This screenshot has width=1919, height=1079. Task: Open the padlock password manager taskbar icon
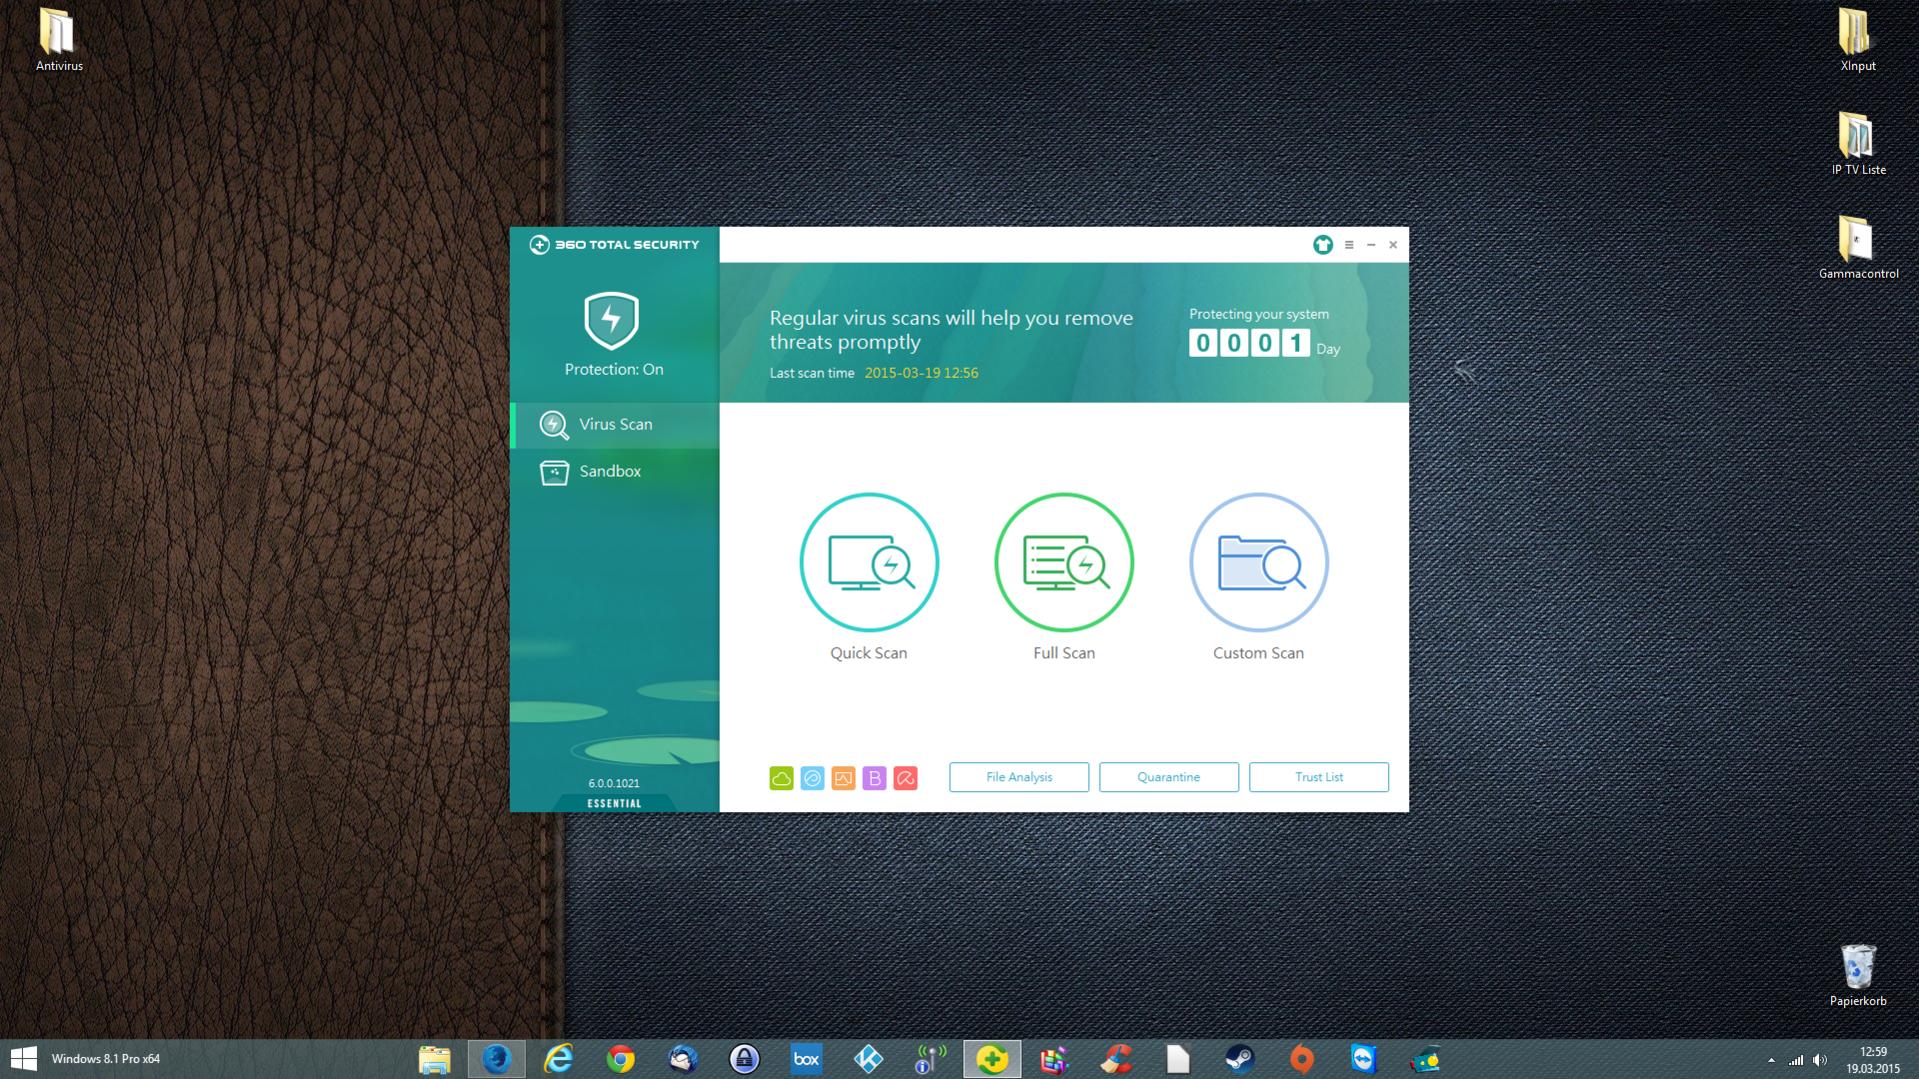tap(744, 1059)
